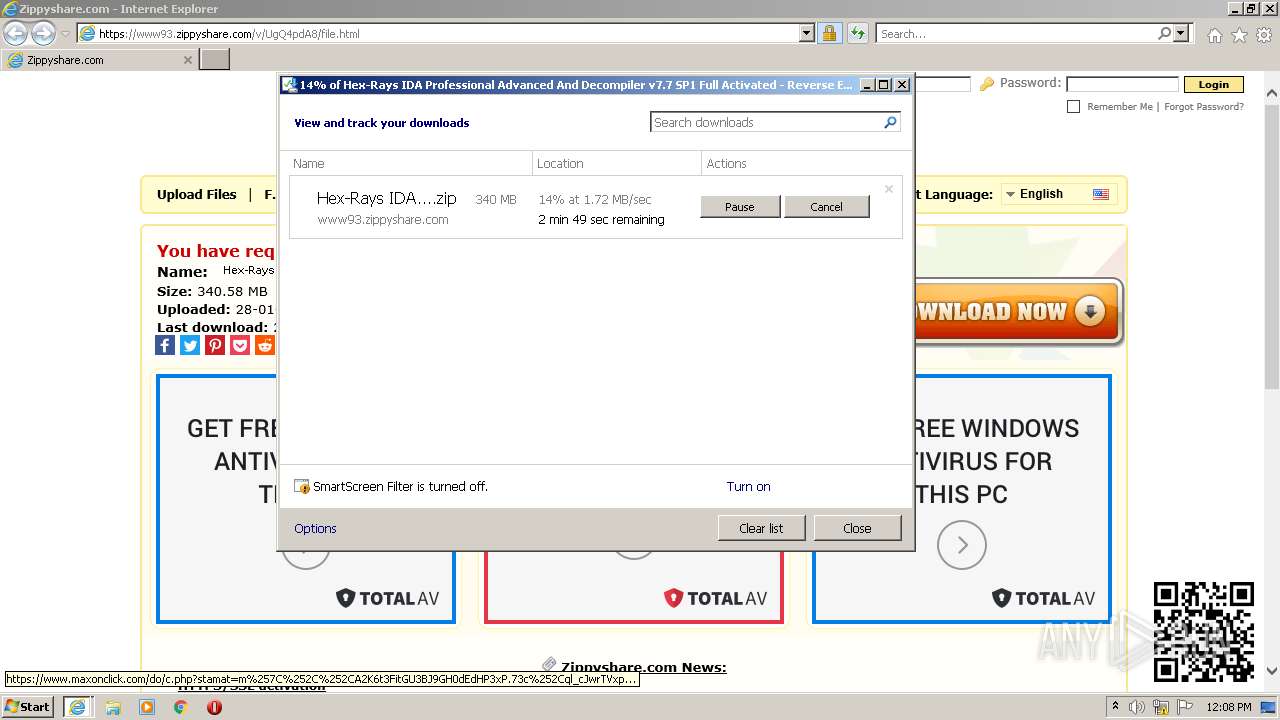Turn on the SmartScreen Filter link

[x=748, y=486]
